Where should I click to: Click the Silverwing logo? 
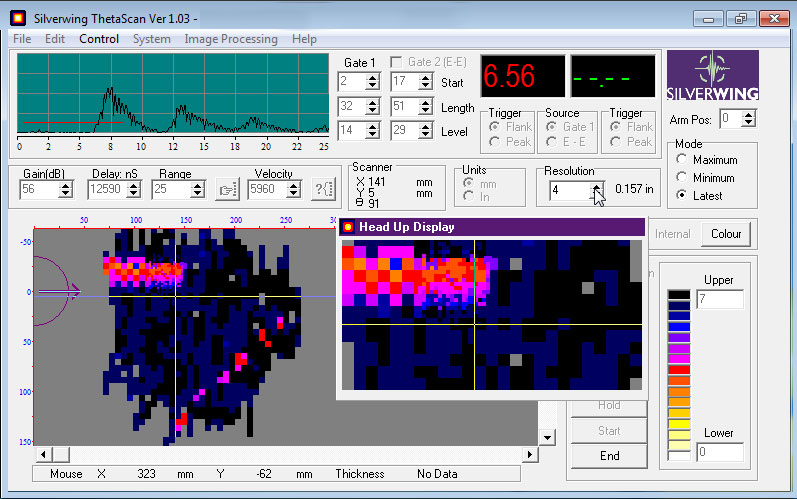712,77
